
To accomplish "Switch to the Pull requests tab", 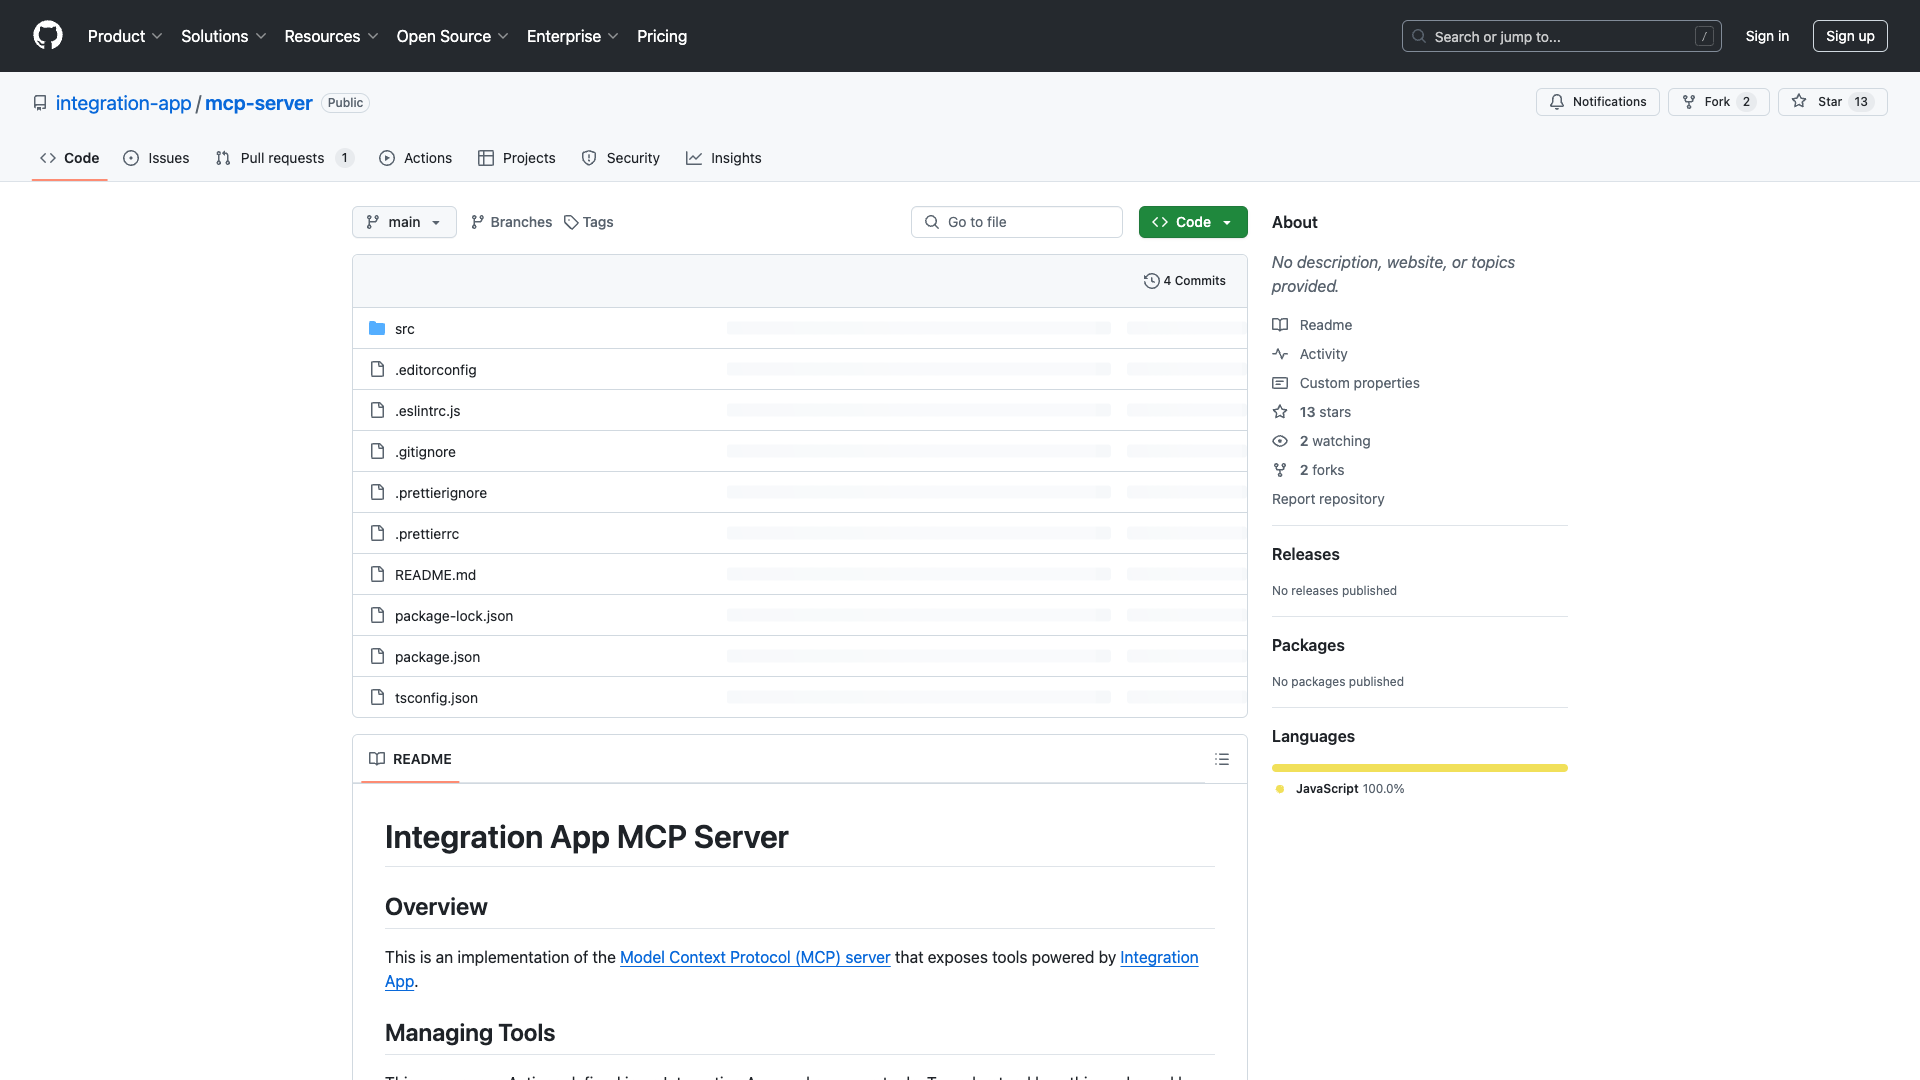I will click(x=283, y=158).
